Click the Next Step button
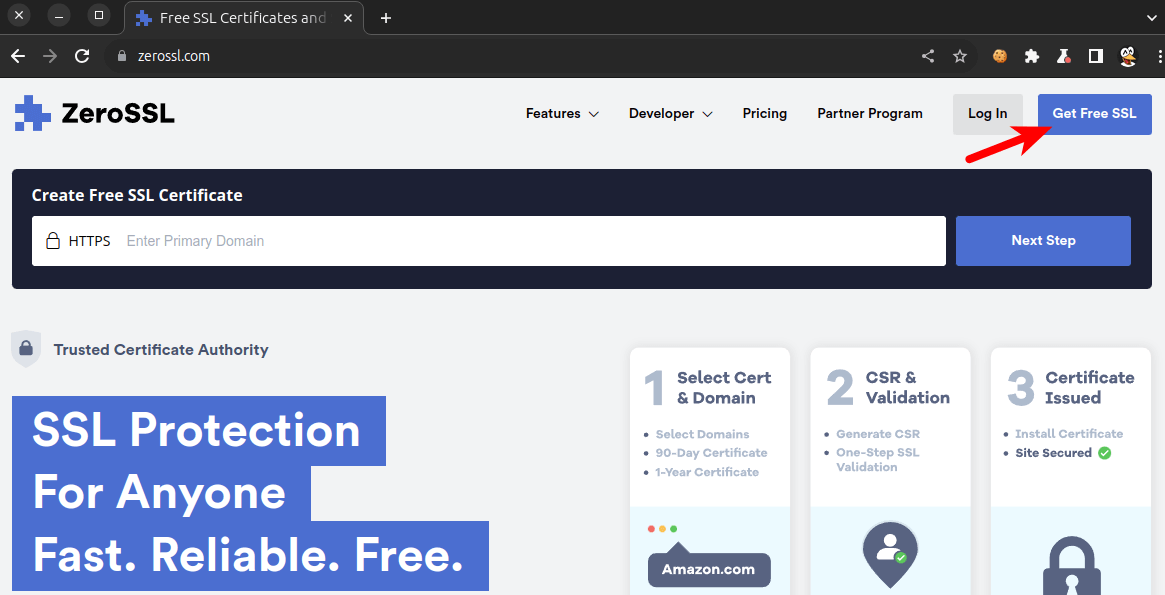Image resolution: width=1165 pixels, height=595 pixels. (x=1042, y=241)
